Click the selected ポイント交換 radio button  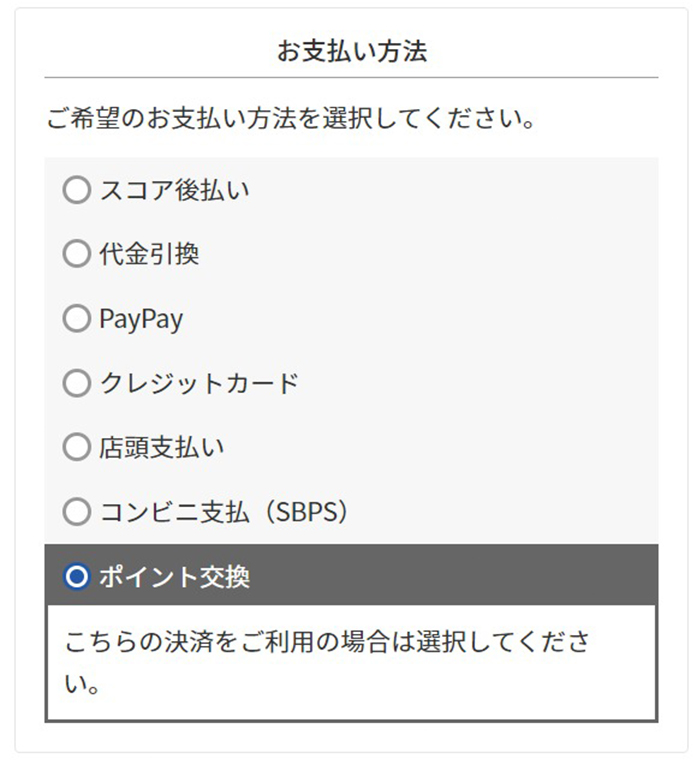76,577
